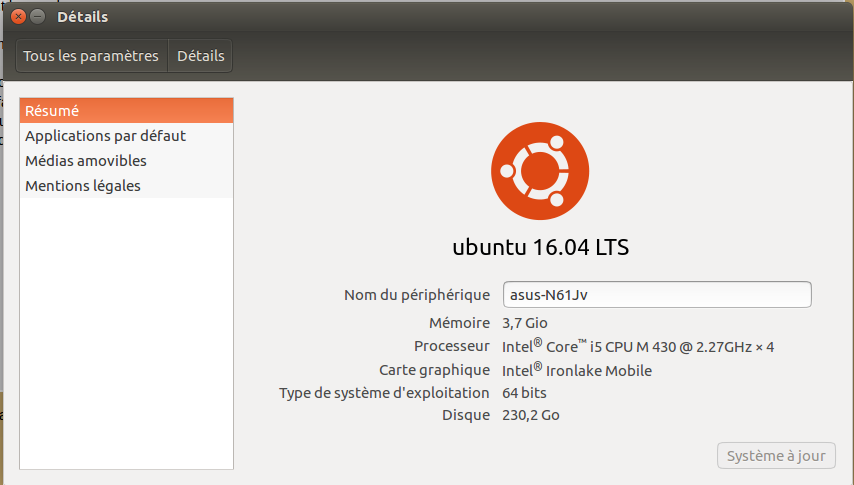Click the processor value Intel Core i5
The image size is (854, 485).
tap(638, 346)
